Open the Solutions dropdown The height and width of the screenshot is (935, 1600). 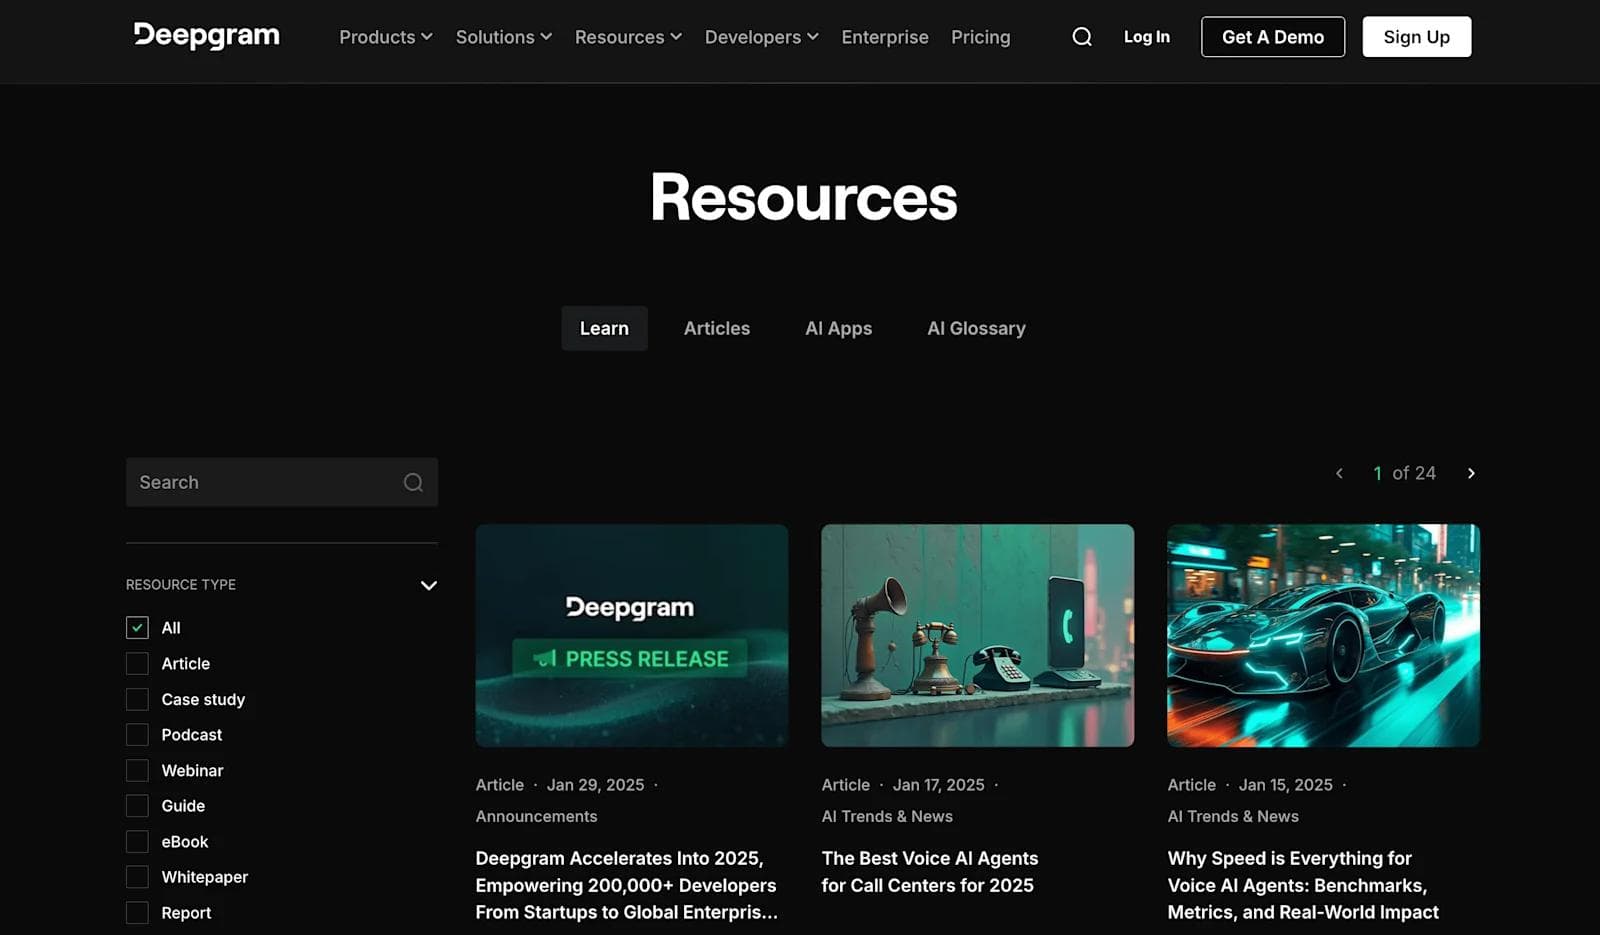(502, 36)
